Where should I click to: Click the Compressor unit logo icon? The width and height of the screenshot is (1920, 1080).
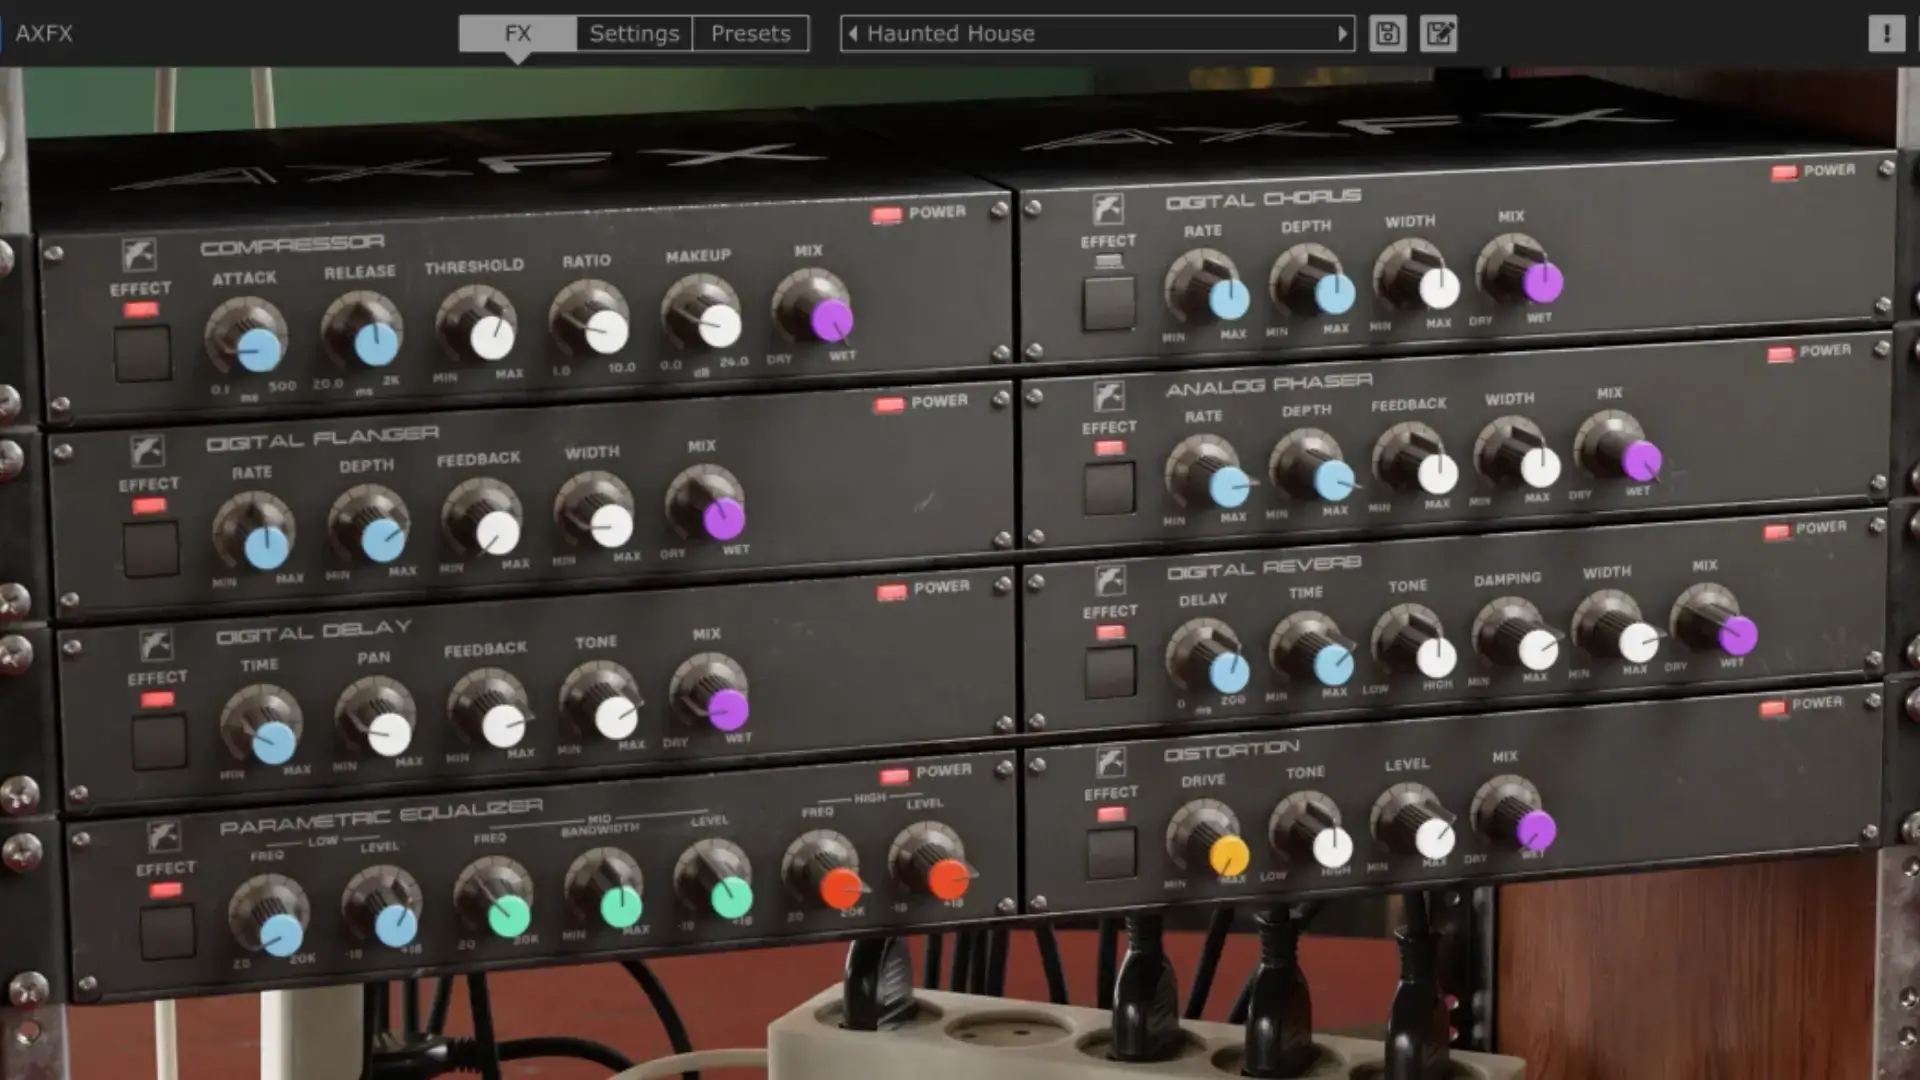click(139, 255)
